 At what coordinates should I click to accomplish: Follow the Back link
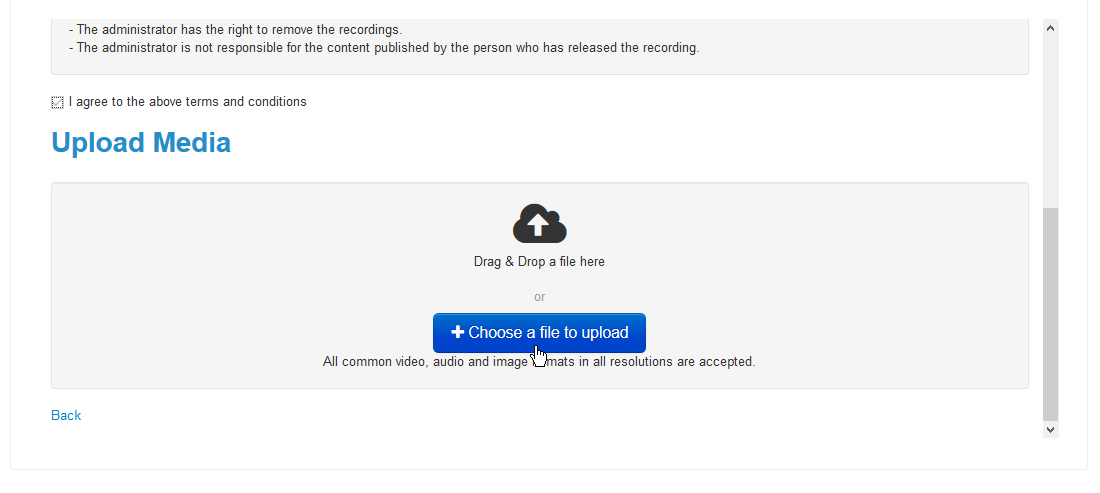[66, 415]
